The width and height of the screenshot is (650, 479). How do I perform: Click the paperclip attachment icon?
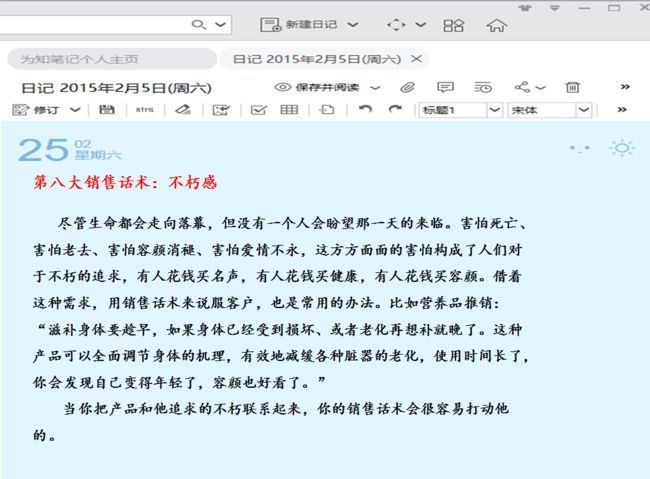(407, 88)
